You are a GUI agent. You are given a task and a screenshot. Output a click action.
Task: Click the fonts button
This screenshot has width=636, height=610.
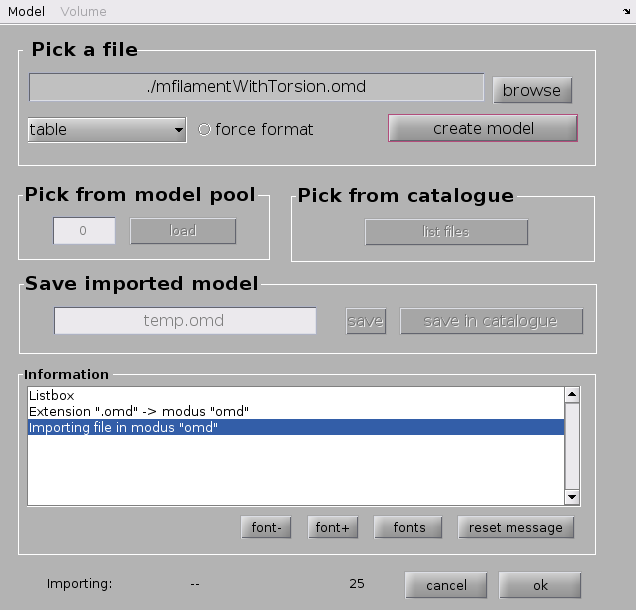tap(408, 527)
